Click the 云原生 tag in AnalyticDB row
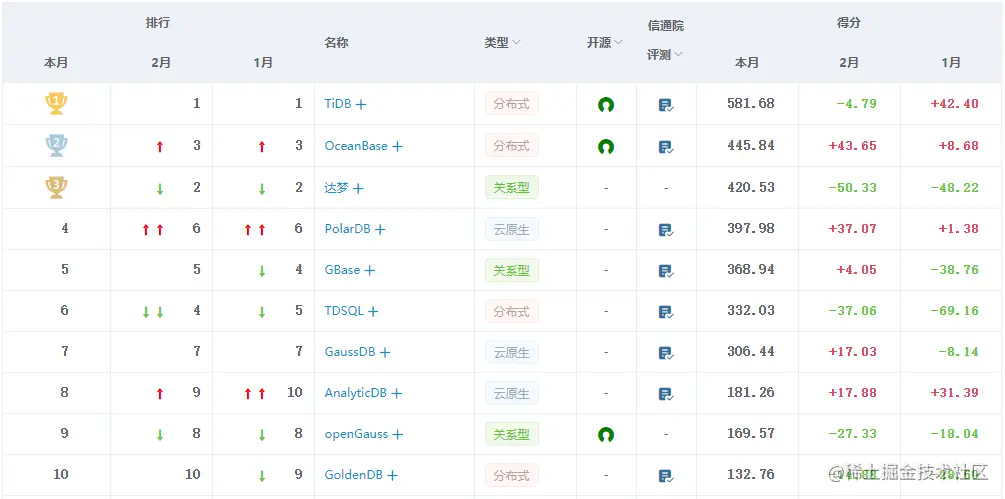 click(511, 393)
